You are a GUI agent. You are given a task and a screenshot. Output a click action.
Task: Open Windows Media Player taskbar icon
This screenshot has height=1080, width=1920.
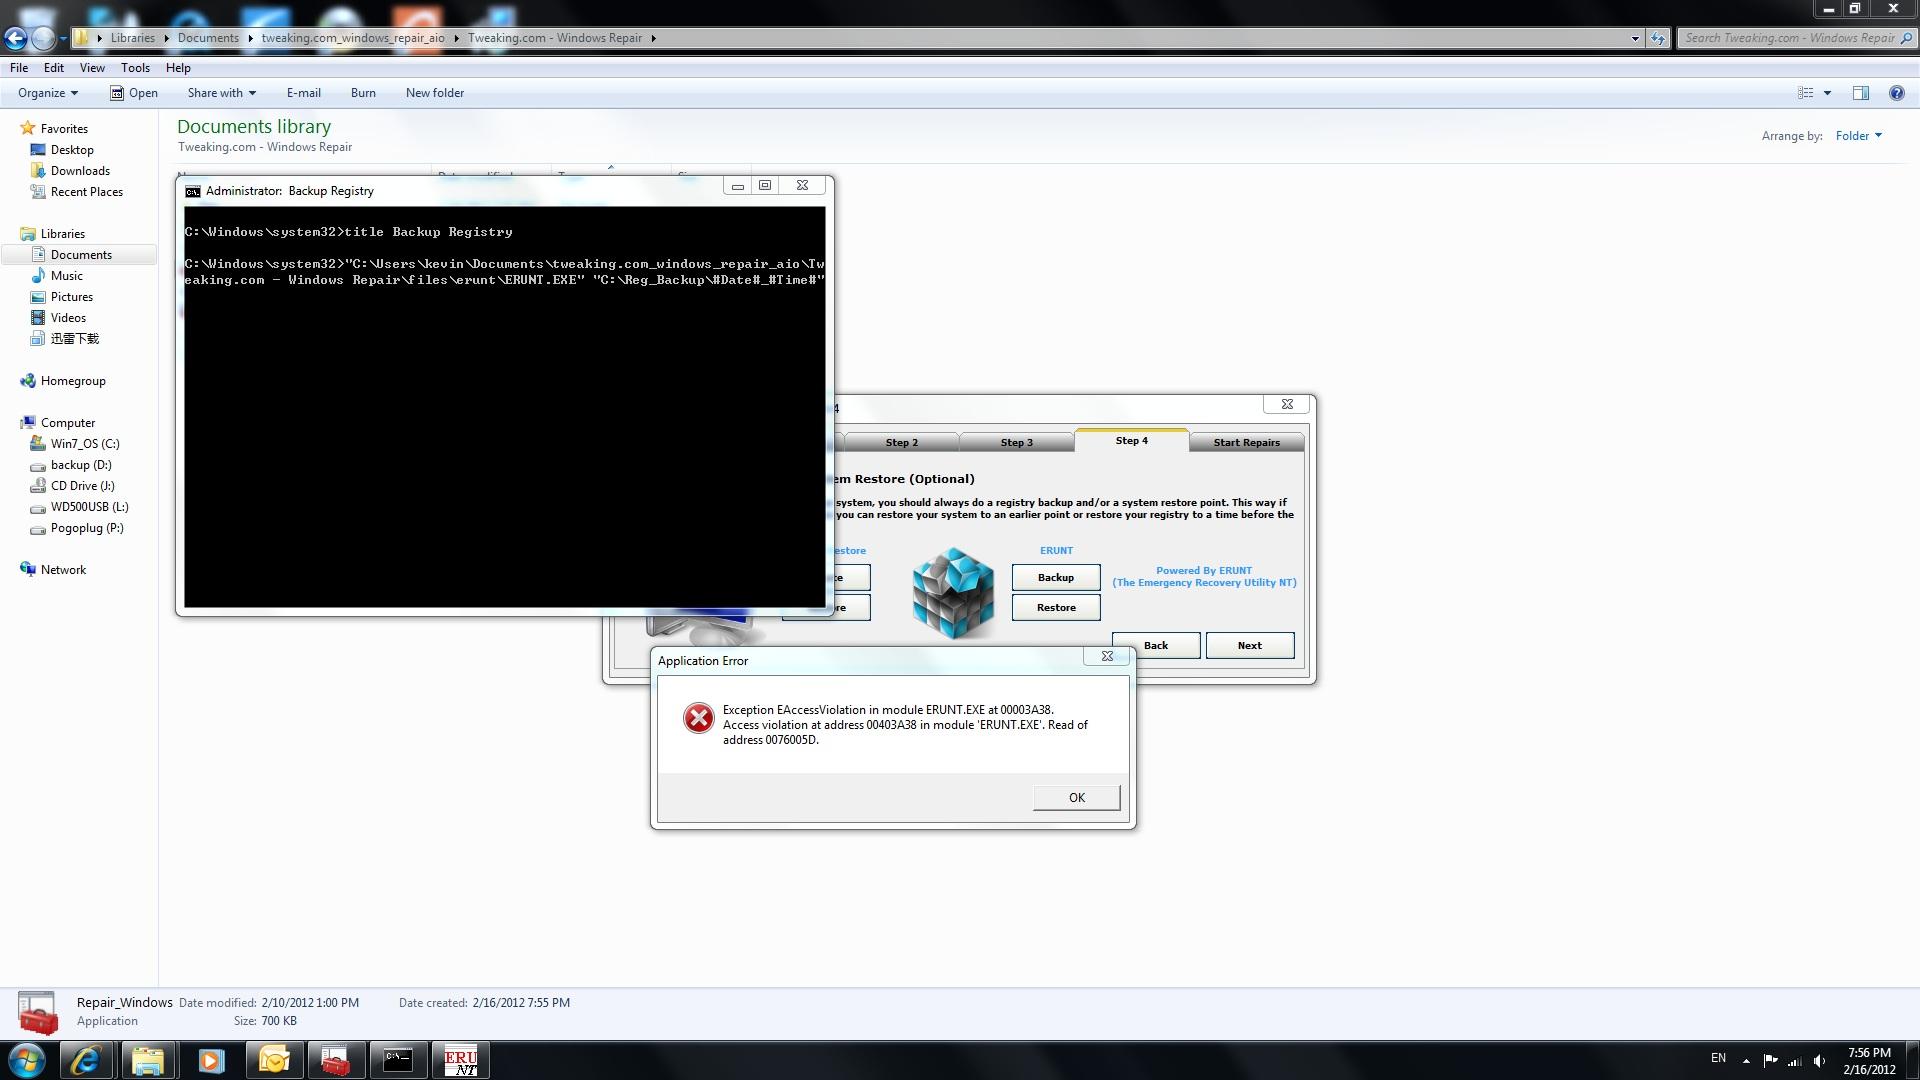point(211,1061)
